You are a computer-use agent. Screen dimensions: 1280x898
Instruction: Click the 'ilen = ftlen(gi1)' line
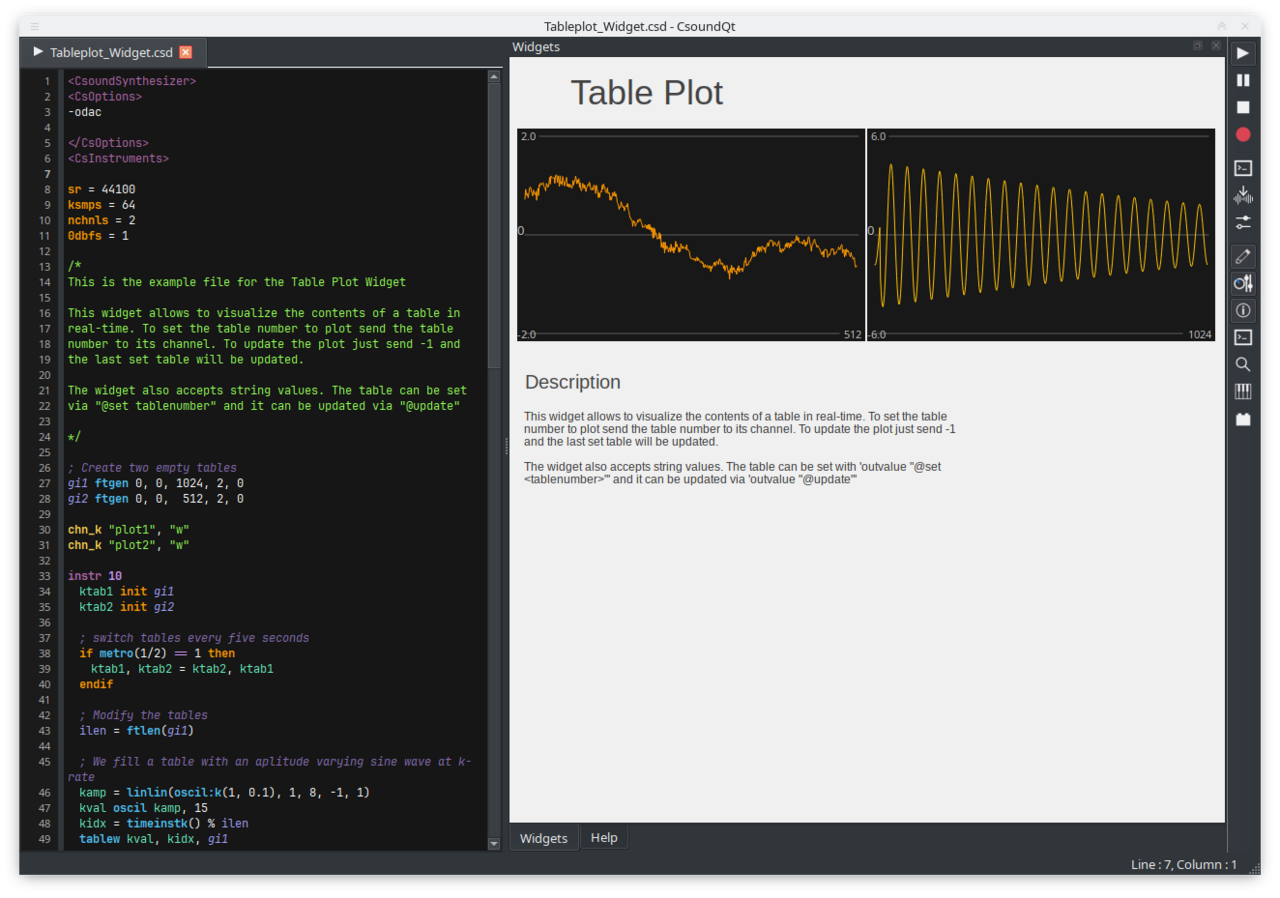(x=136, y=731)
